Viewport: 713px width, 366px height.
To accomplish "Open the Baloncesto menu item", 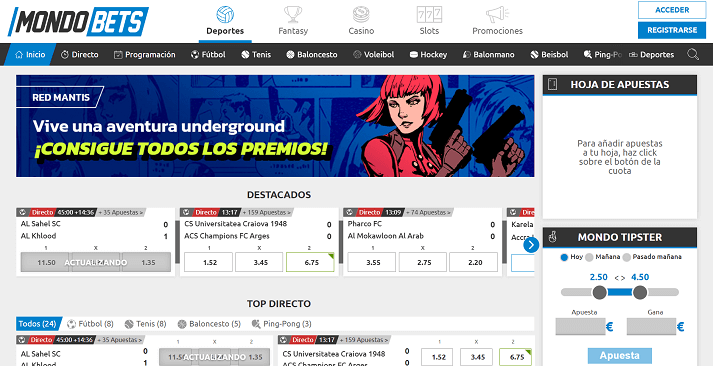I will tap(312, 55).
